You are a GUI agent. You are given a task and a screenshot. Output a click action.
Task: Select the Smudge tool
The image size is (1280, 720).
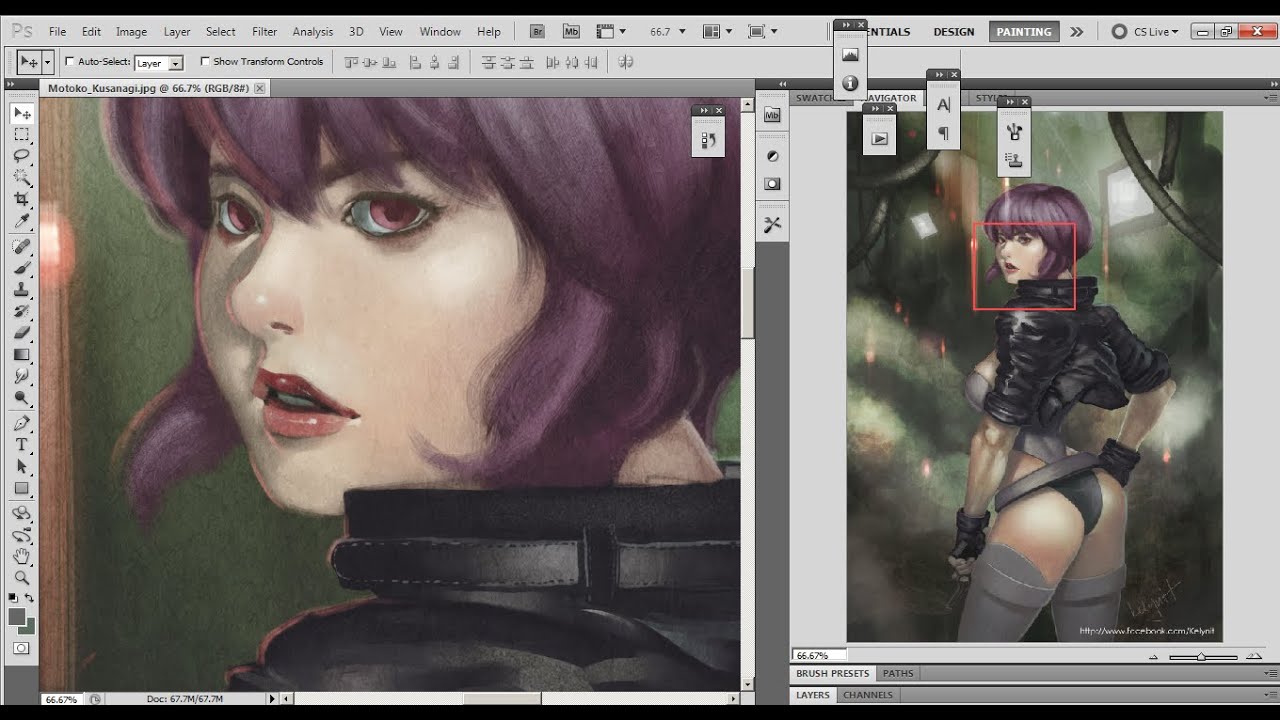(21, 377)
